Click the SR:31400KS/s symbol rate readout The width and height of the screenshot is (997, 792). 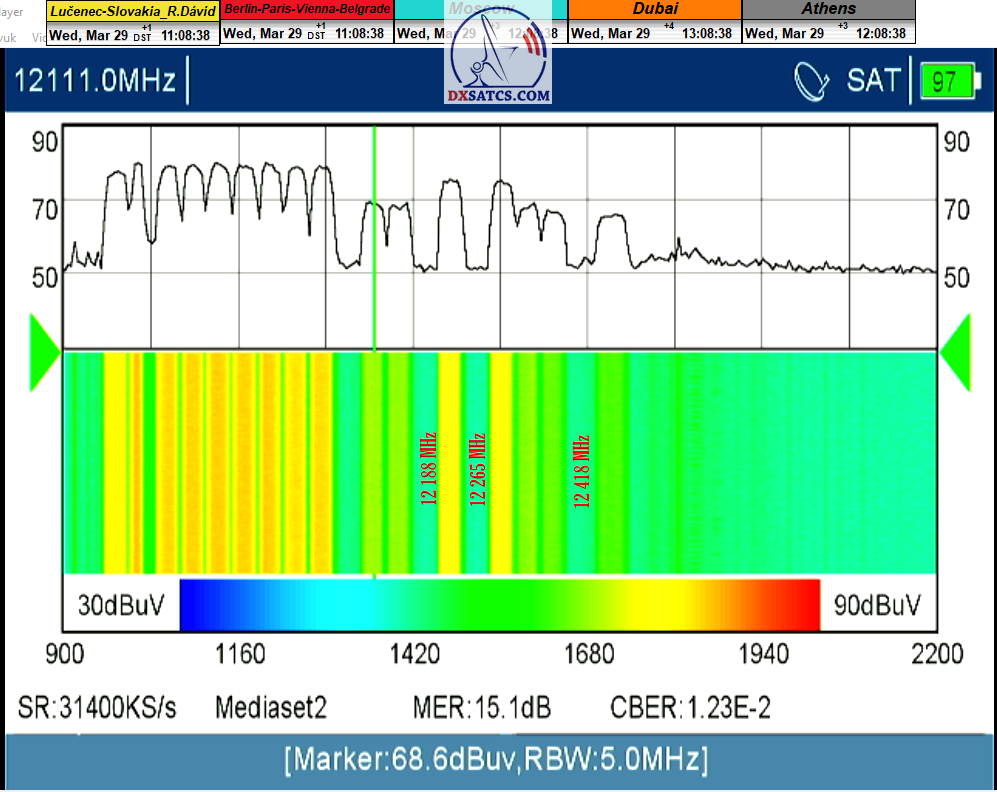(x=97, y=708)
